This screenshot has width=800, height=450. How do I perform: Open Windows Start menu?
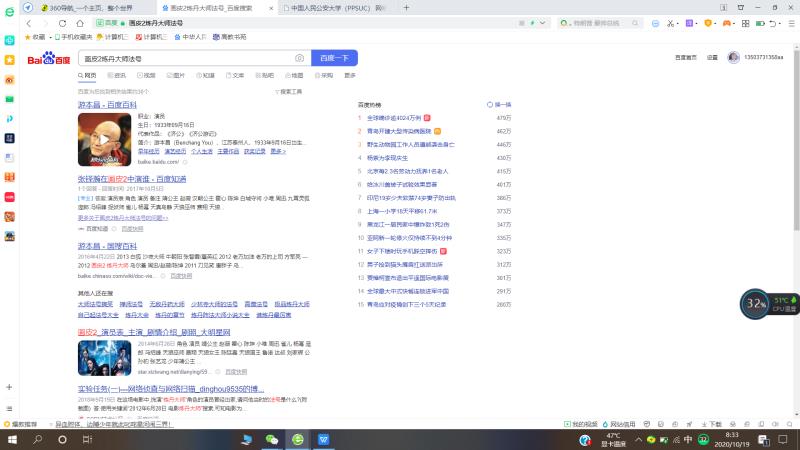click(12, 439)
